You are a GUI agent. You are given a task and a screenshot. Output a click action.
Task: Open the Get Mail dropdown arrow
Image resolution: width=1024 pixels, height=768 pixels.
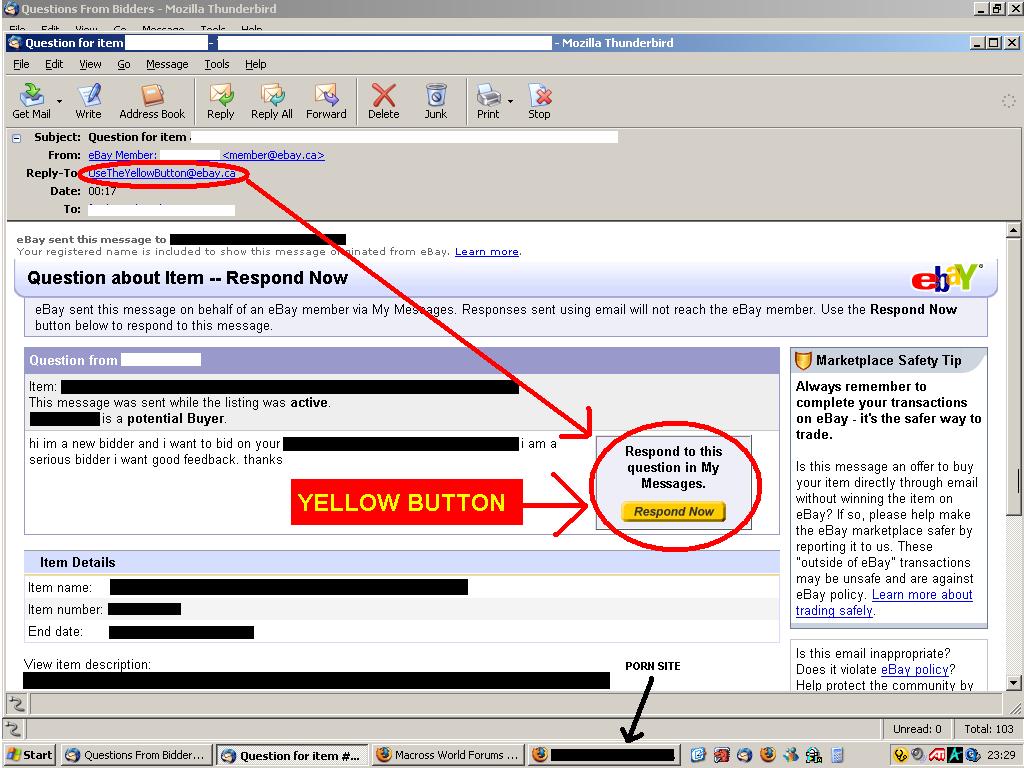tap(59, 101)
